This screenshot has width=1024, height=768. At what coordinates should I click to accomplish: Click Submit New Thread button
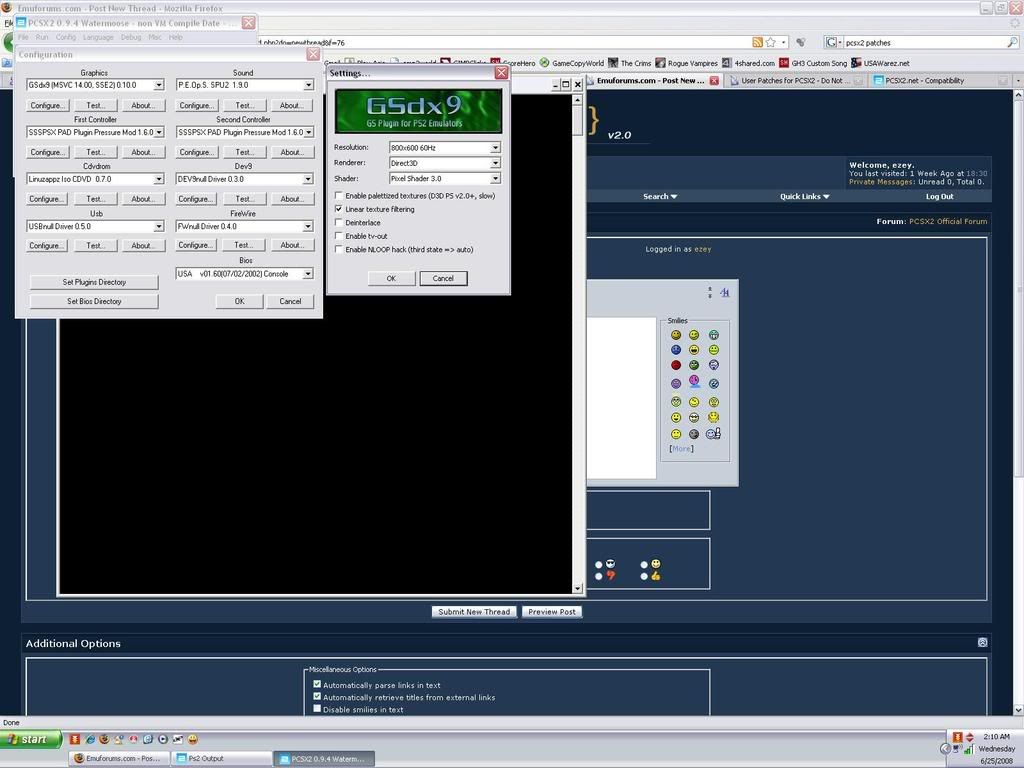tap(474, 612)
